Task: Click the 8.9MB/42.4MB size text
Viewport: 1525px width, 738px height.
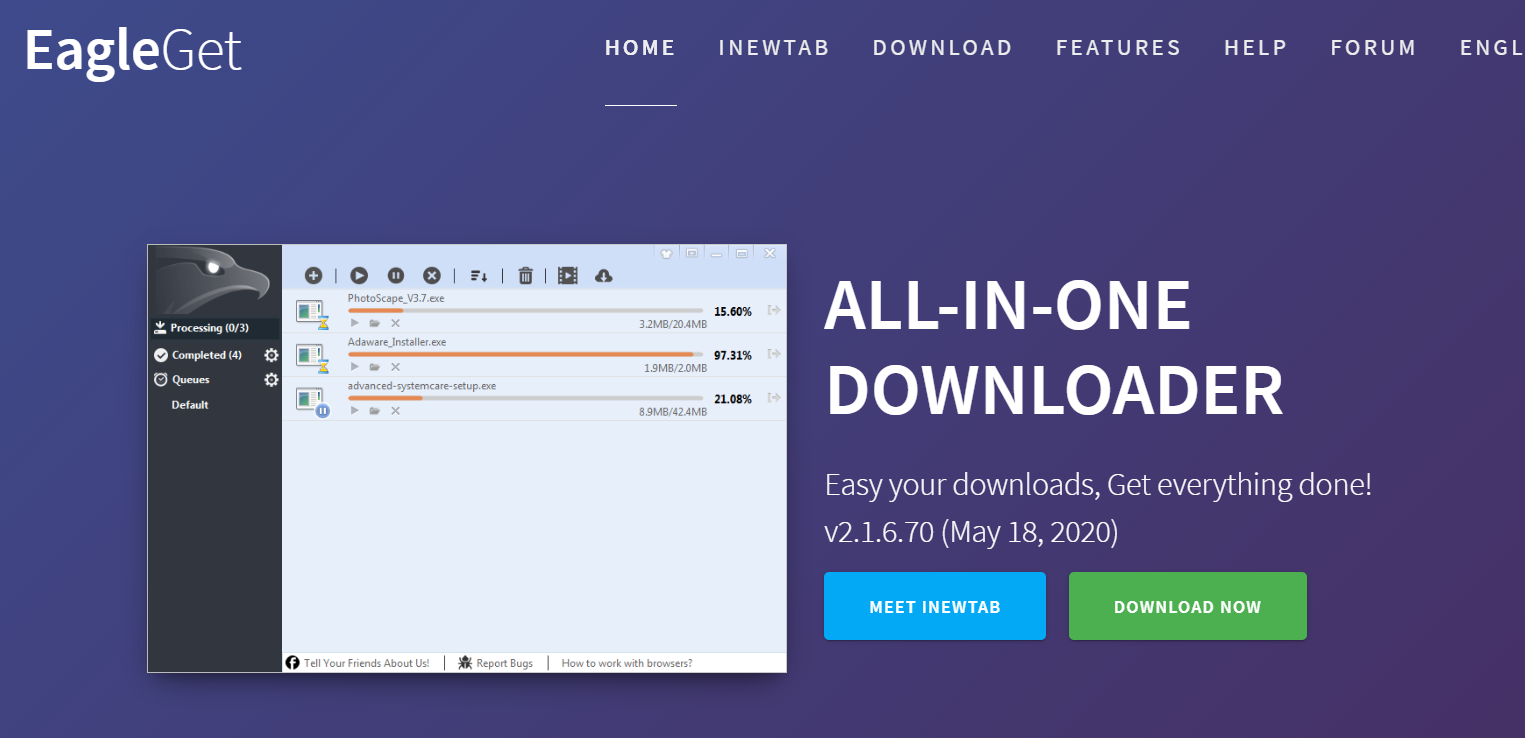Action: click(x=673, y=412)
